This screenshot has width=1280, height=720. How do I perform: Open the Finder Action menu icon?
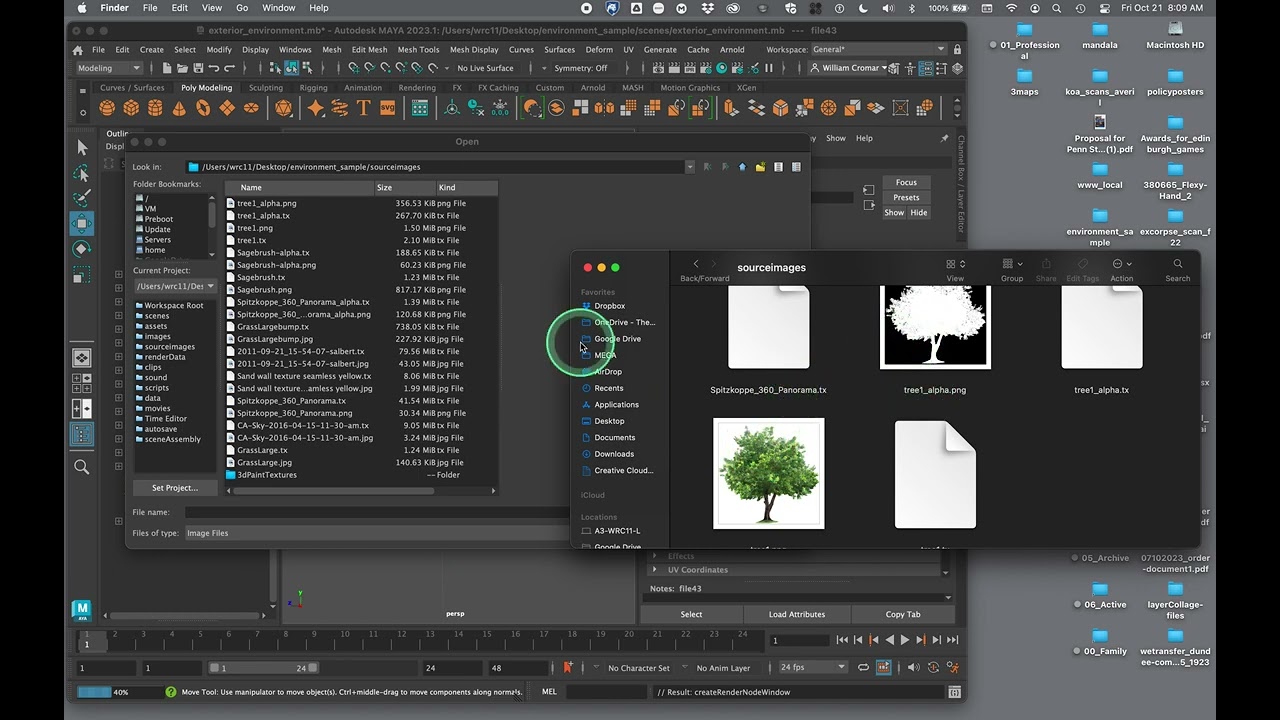(1121, 264)
